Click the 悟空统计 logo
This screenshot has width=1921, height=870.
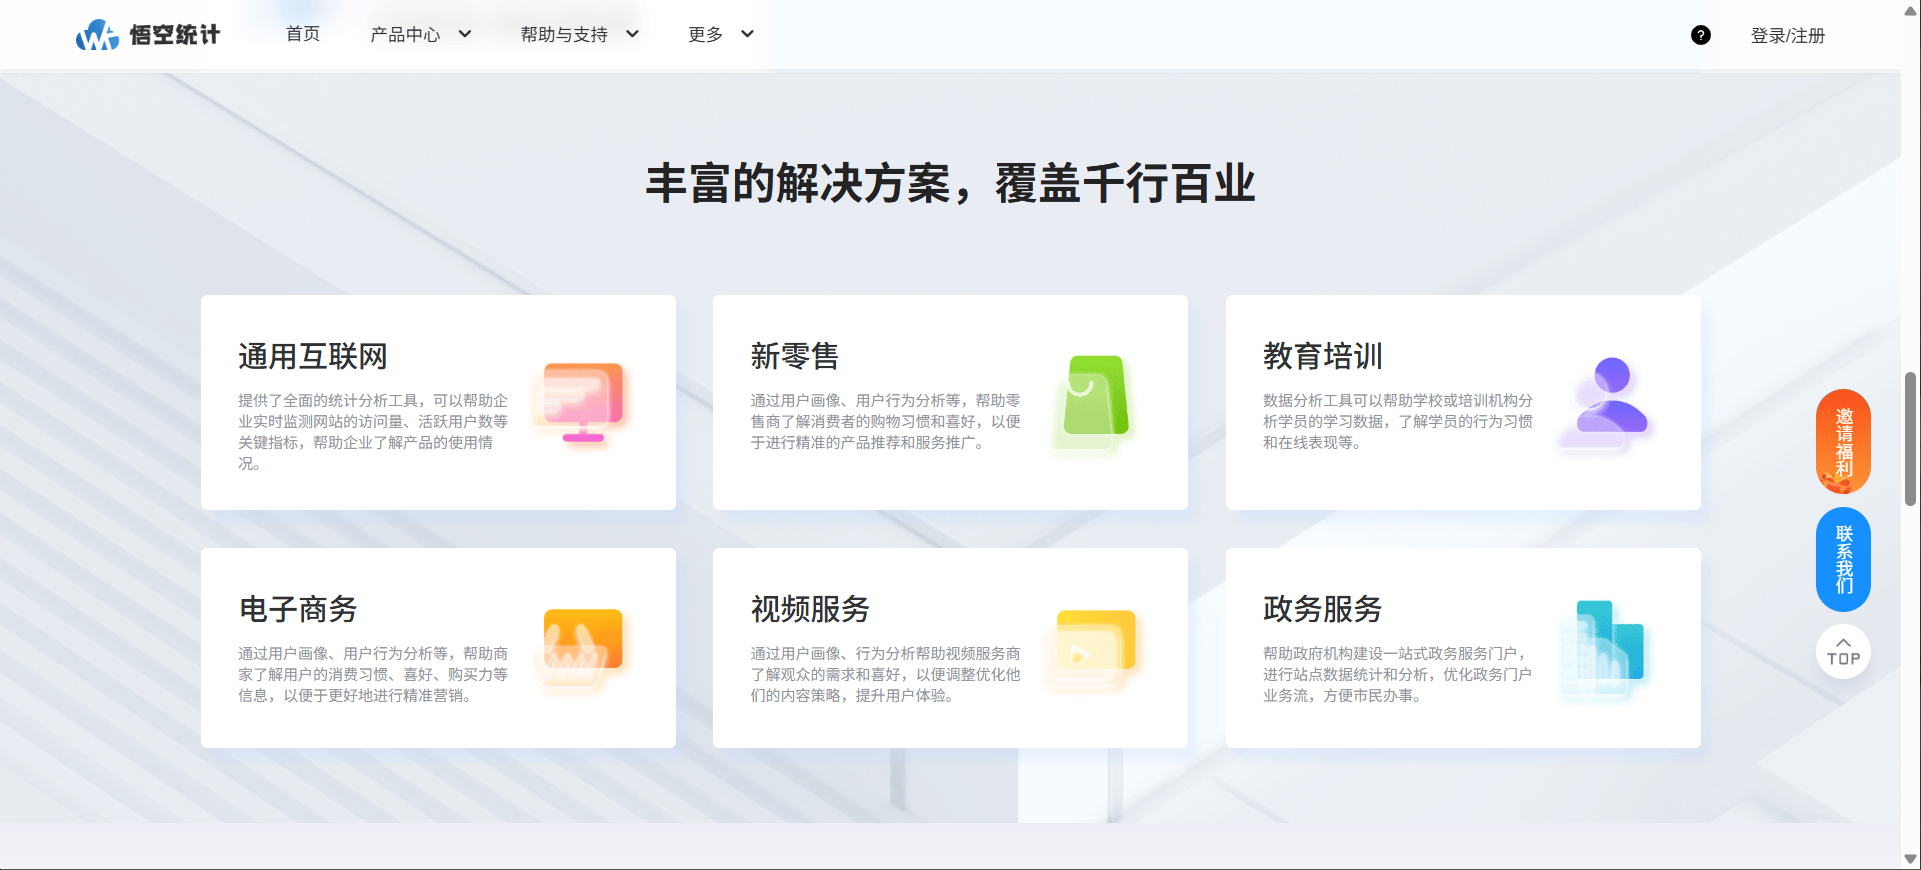pos(148,35)
